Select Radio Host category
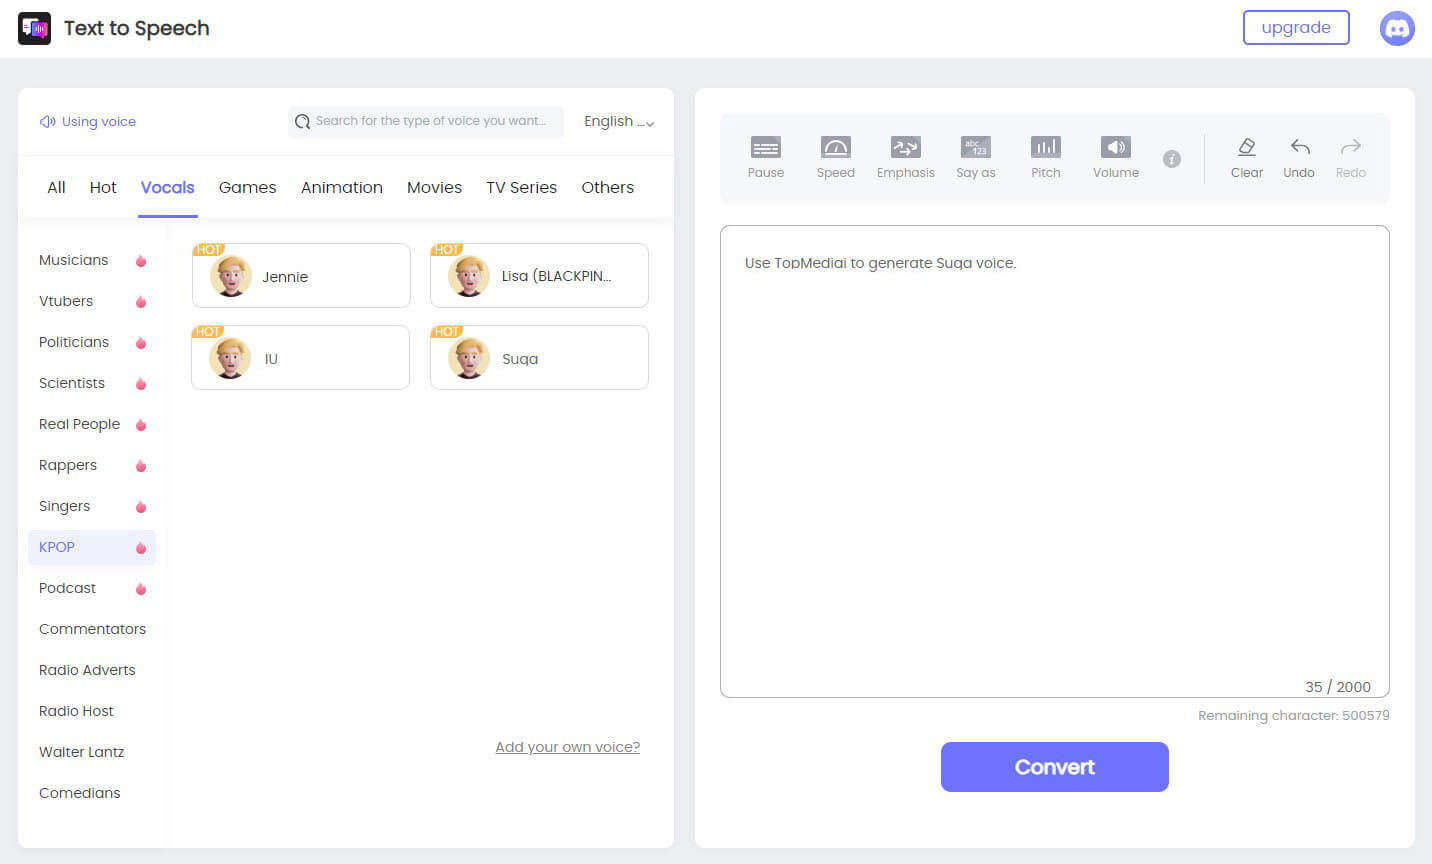This screenshot has width=1432, height=864. point(76,711)
